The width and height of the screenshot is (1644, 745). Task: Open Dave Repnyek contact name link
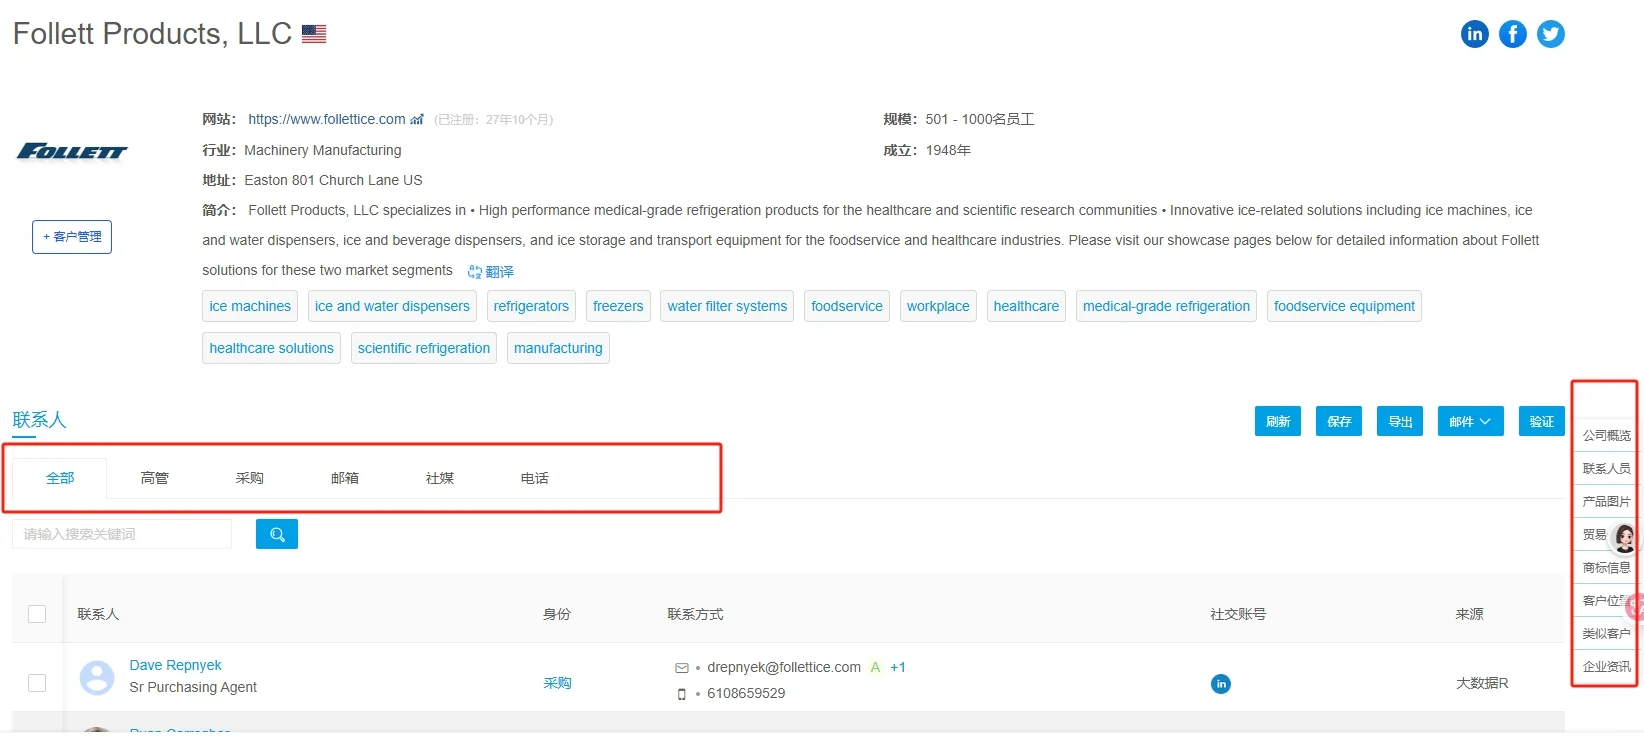pos(175,665)
